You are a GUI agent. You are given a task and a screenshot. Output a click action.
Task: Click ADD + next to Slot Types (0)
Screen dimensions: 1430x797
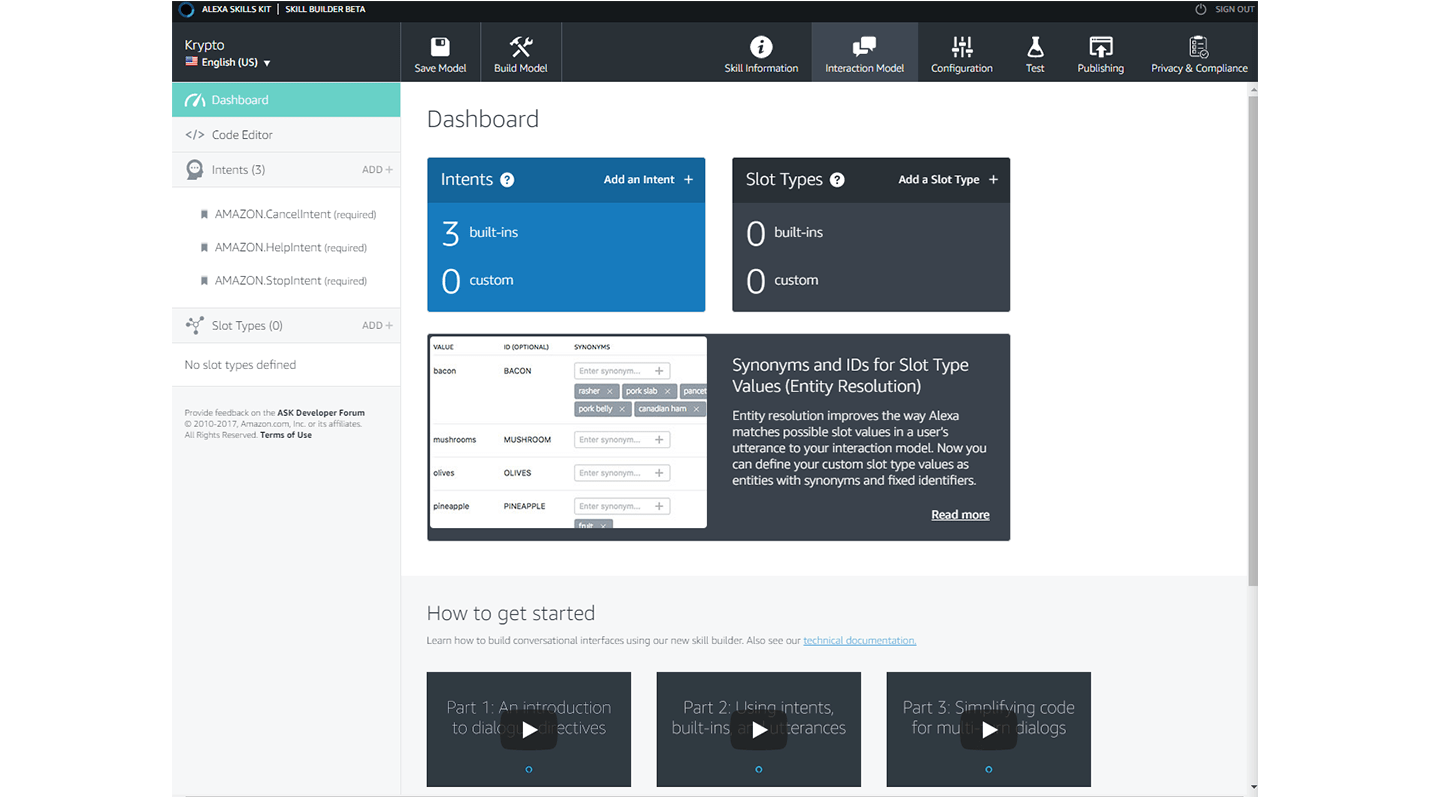(377, 326)
